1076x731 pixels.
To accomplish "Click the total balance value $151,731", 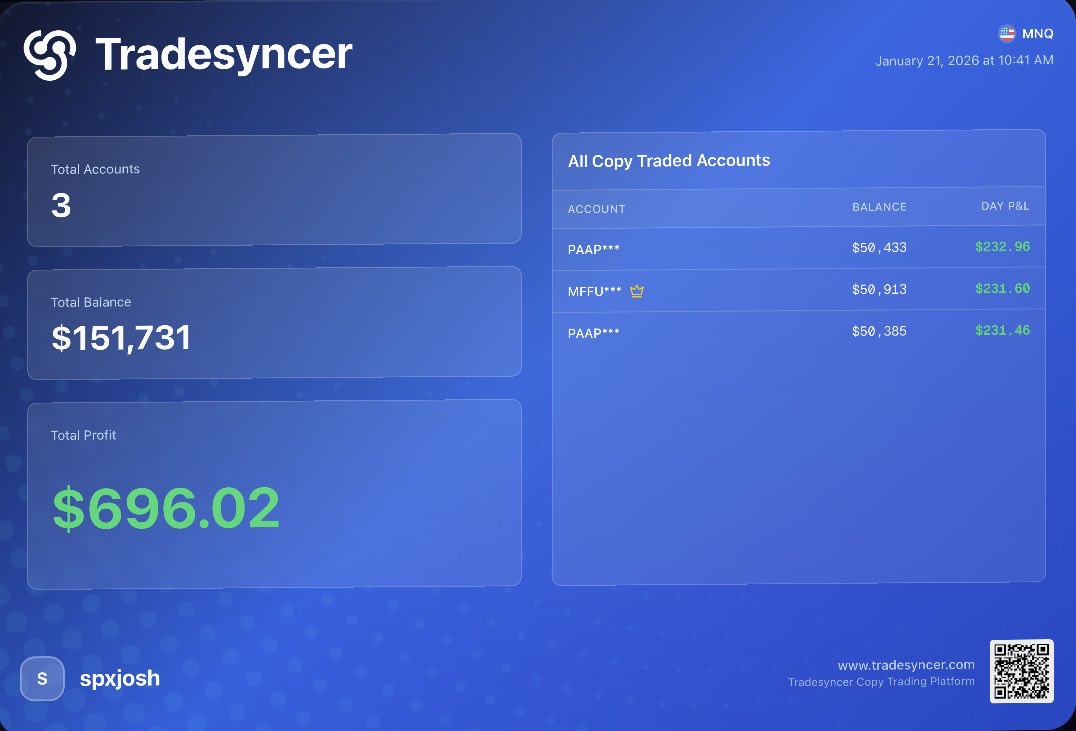I will [x=121, y=338].
